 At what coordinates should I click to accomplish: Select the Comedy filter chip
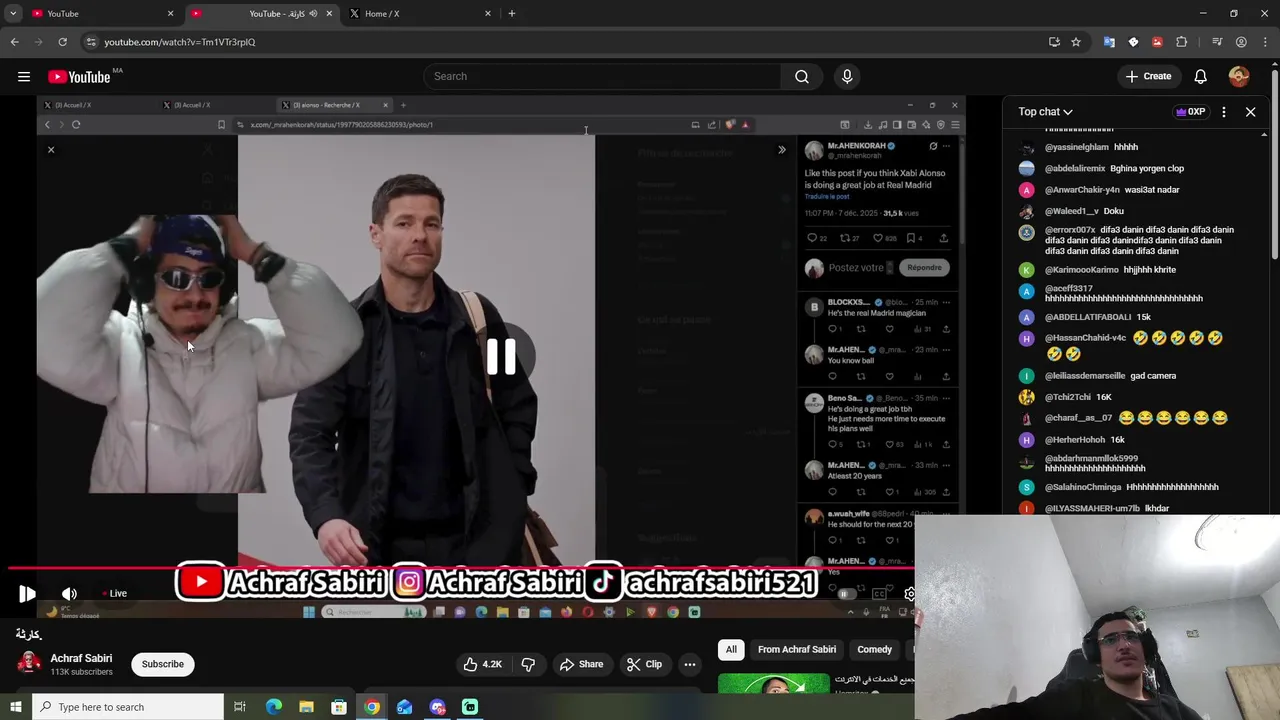tap(874, 649)
